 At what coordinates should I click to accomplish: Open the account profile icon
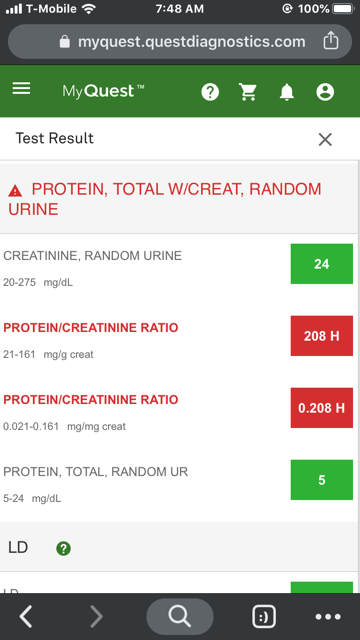[x=325, y=92]
